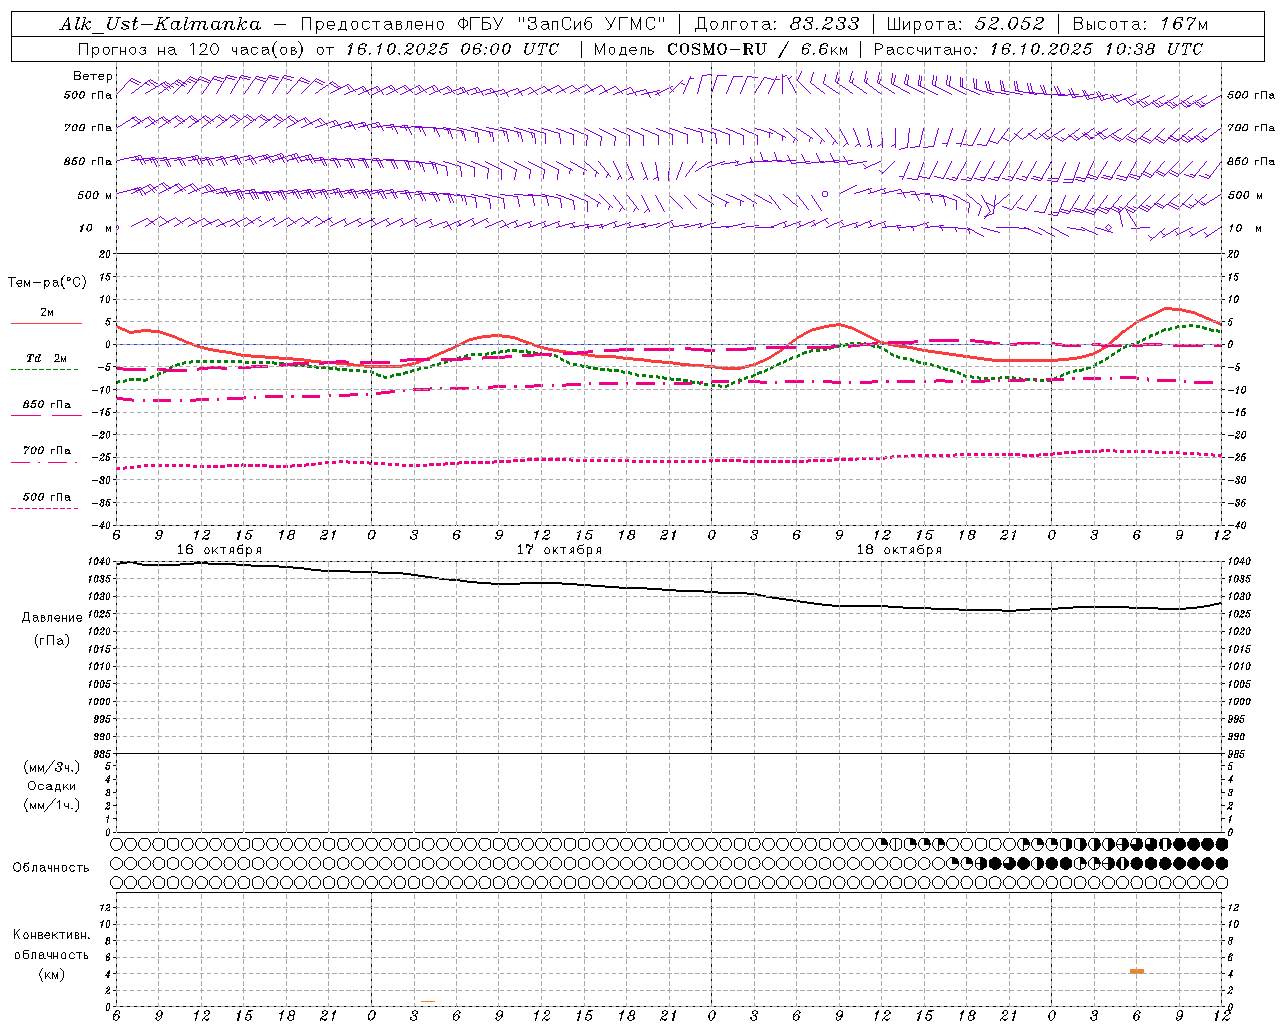Click the Осадки precipitation panel label

[x=51, y=786]
